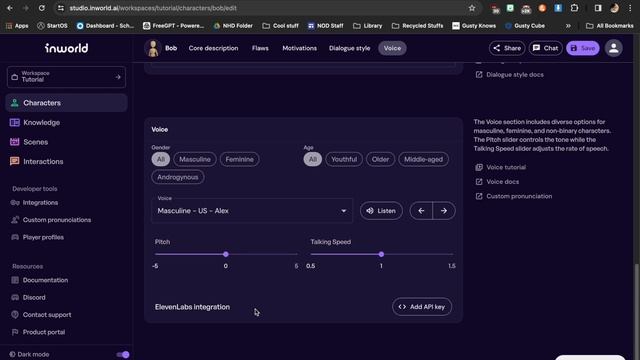Switch to the Core description tab
The width and height of the screenshot is (640, 360).
(x=213, y=48)
